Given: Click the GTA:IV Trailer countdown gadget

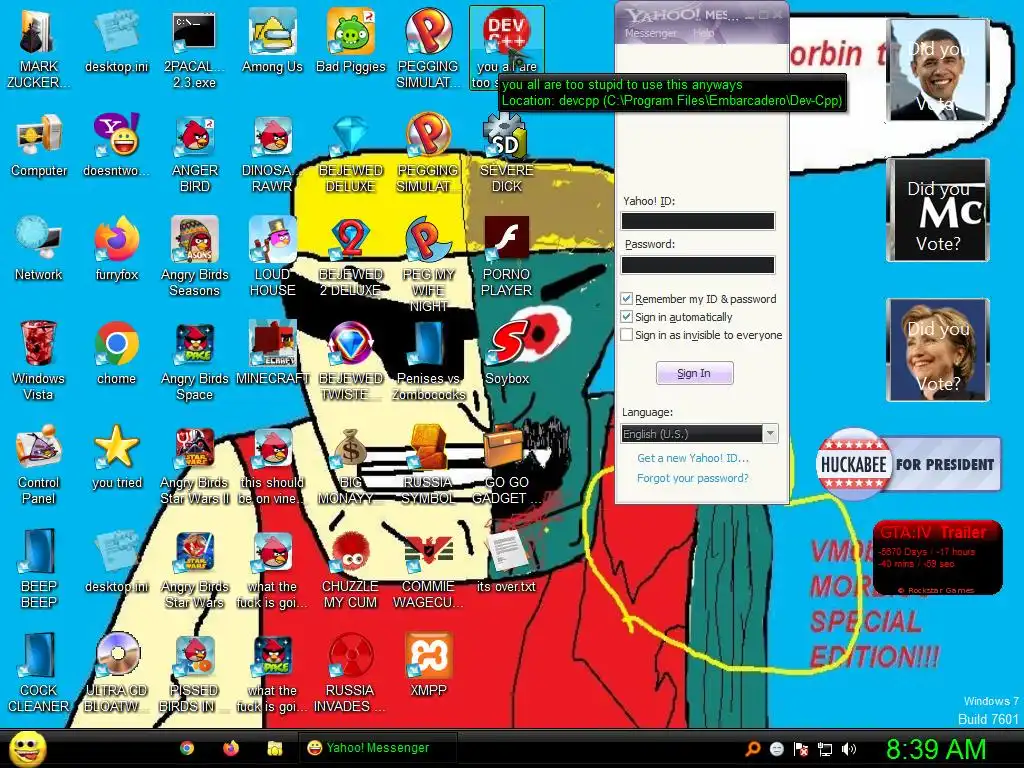Looking at the screenshot, I should coord(937,557).
